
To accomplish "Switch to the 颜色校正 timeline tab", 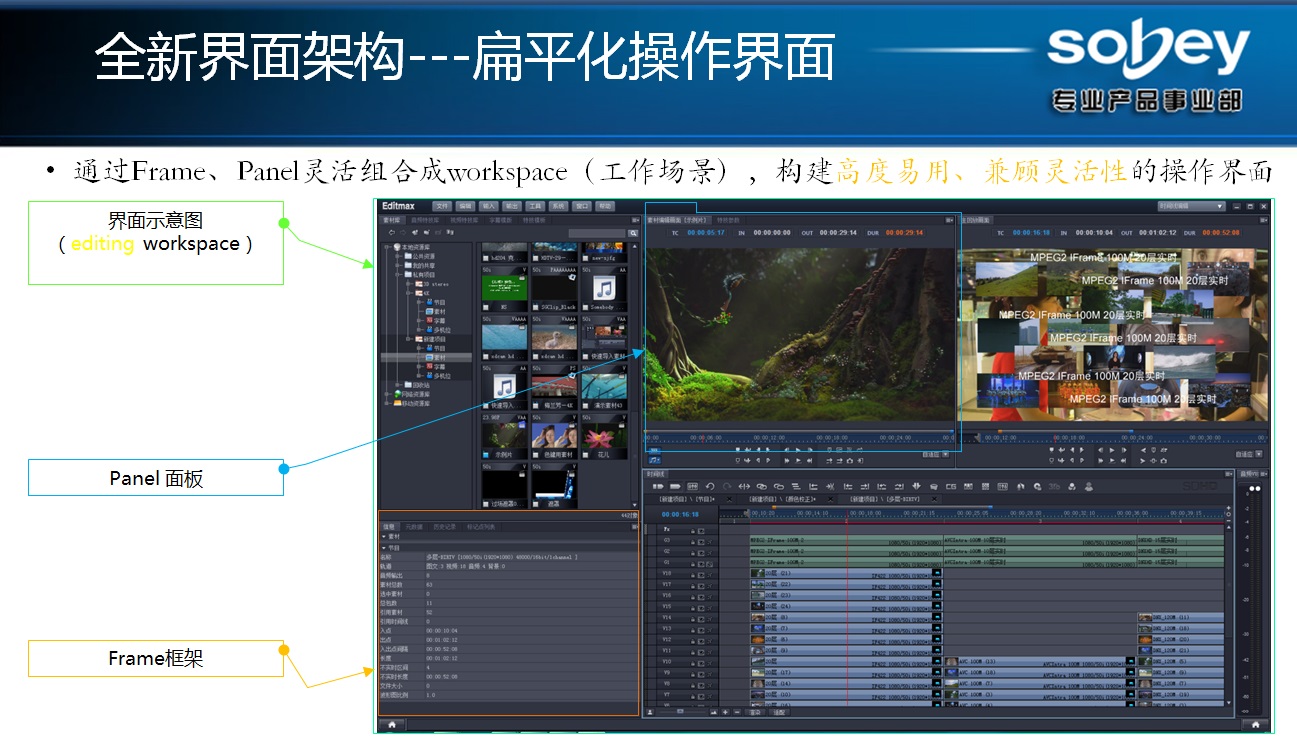I will tap(782, 499).
